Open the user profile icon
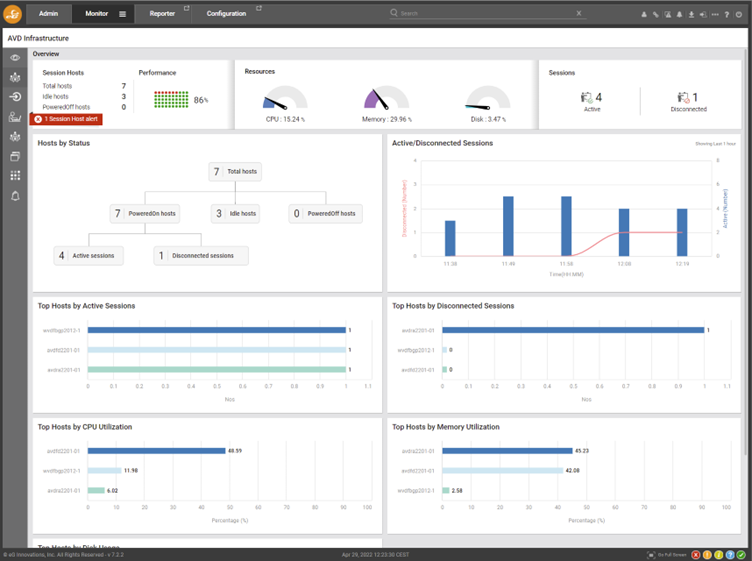The width and height of the screenshot is (752, 561). coord(644,14)
